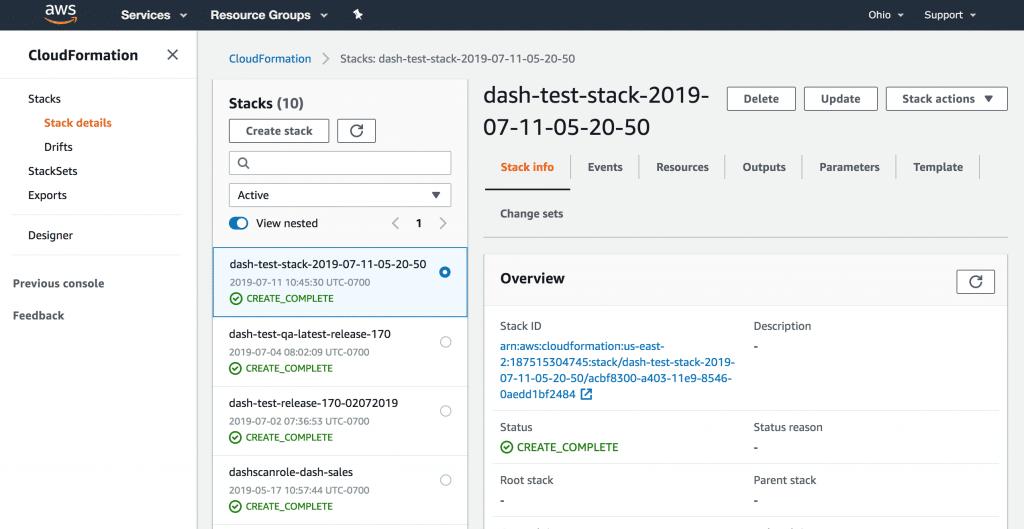Go to previous page of stacks
The image size is (1024, 529).
click(395, 223)
